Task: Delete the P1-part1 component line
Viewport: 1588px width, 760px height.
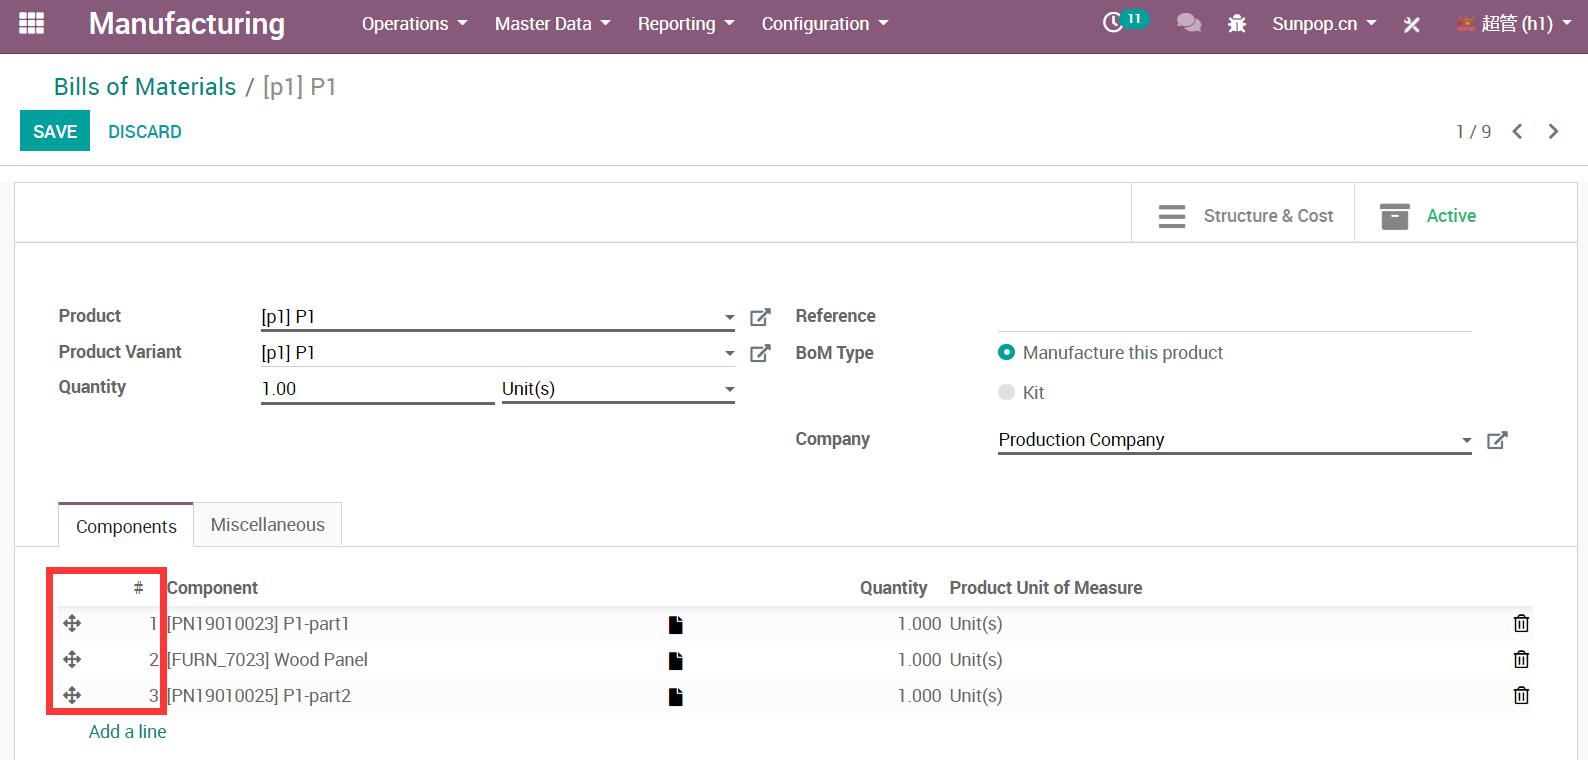Action: pos(1521,624)
